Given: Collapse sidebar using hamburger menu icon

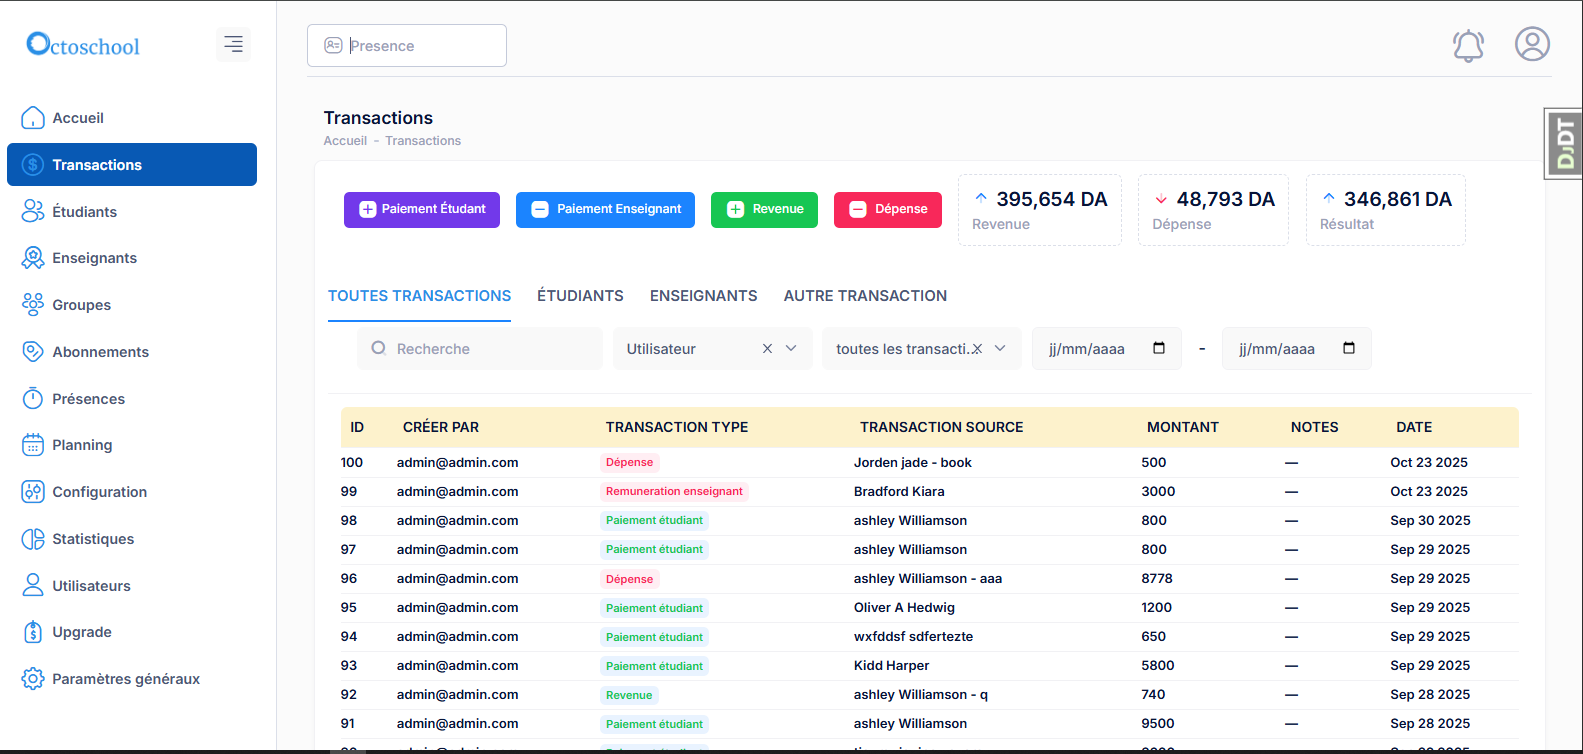Looking at the screenshot, I should pyautogui.click(x=233, y=44).
